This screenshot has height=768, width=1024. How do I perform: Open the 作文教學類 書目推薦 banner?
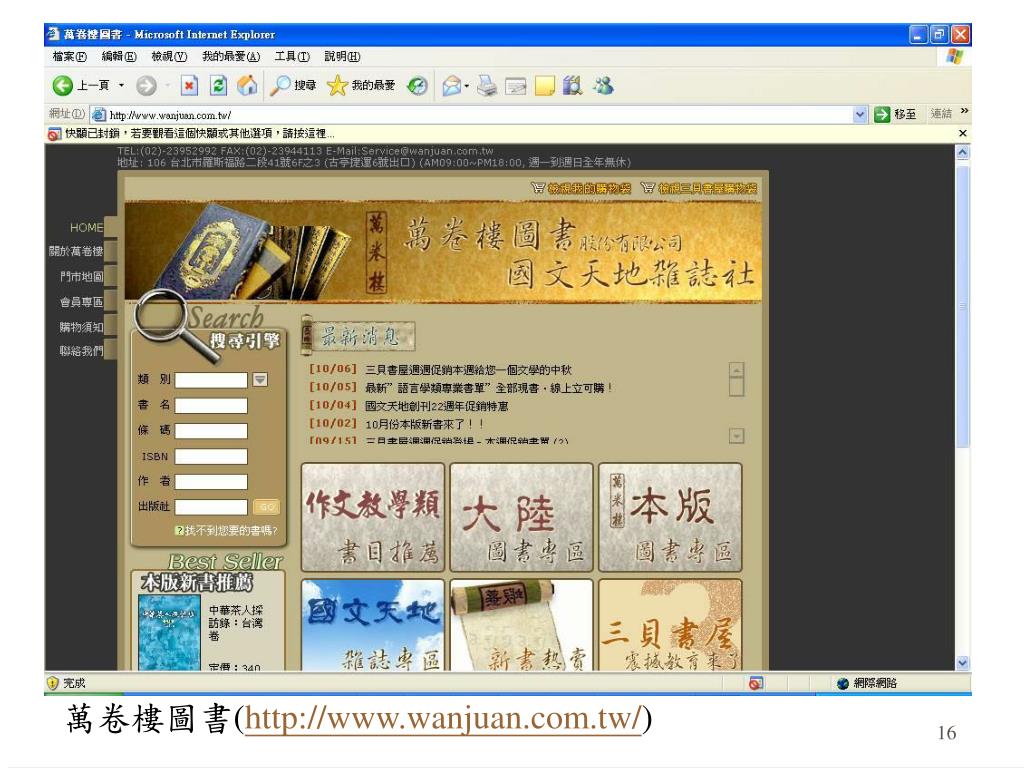[x=373, y=517]
